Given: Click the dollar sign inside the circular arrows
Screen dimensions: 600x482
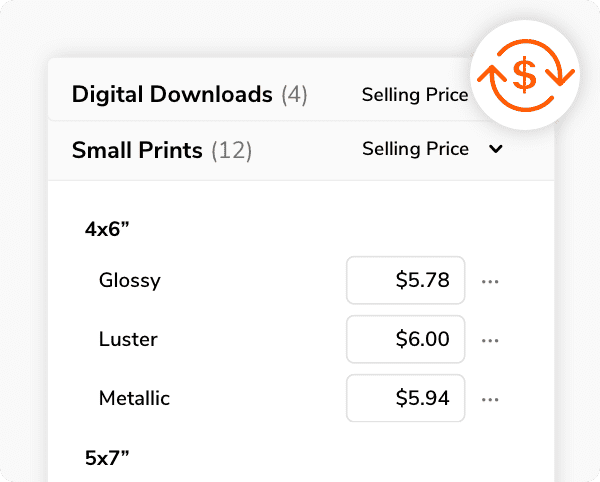Looking at the screenshot, I should point(525,75).
